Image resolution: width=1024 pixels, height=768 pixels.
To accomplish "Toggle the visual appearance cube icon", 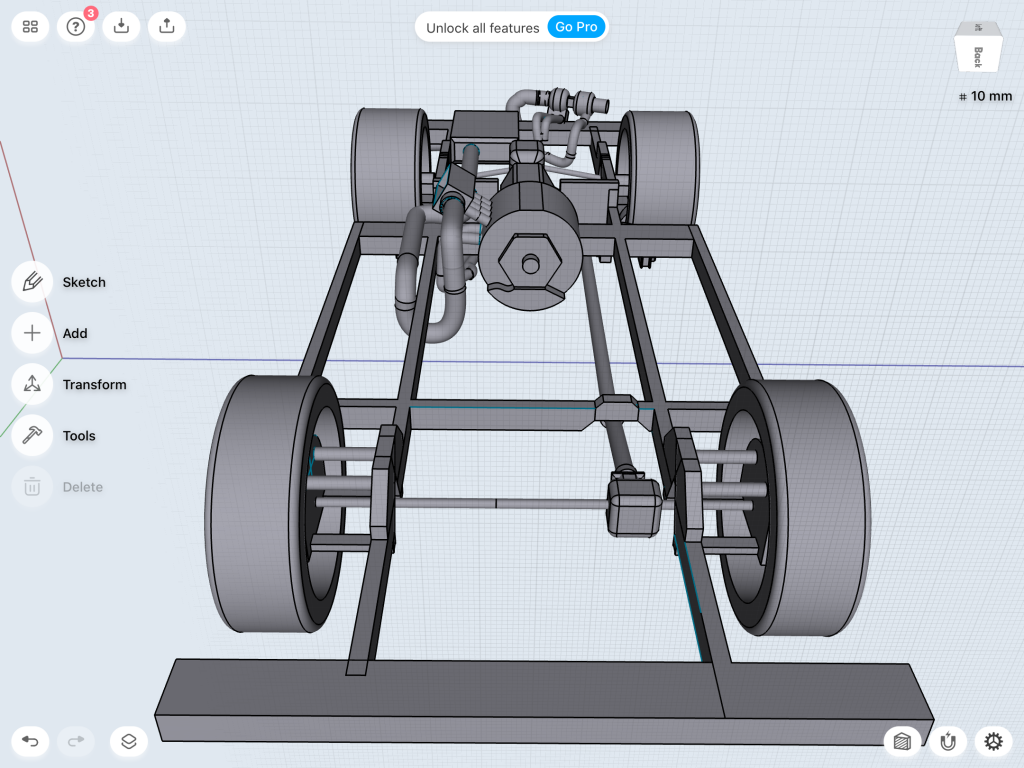I will pyautogui.click(x=902, y=741).
